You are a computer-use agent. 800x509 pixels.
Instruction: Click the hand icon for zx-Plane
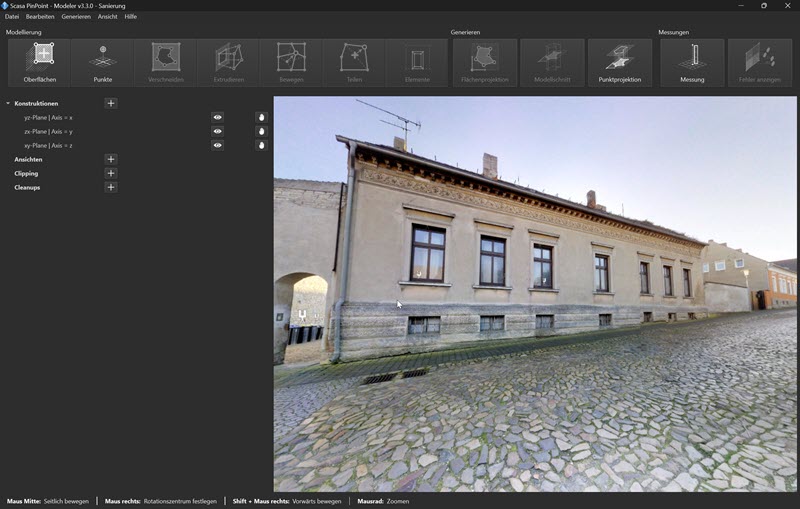tap(261, 132)
